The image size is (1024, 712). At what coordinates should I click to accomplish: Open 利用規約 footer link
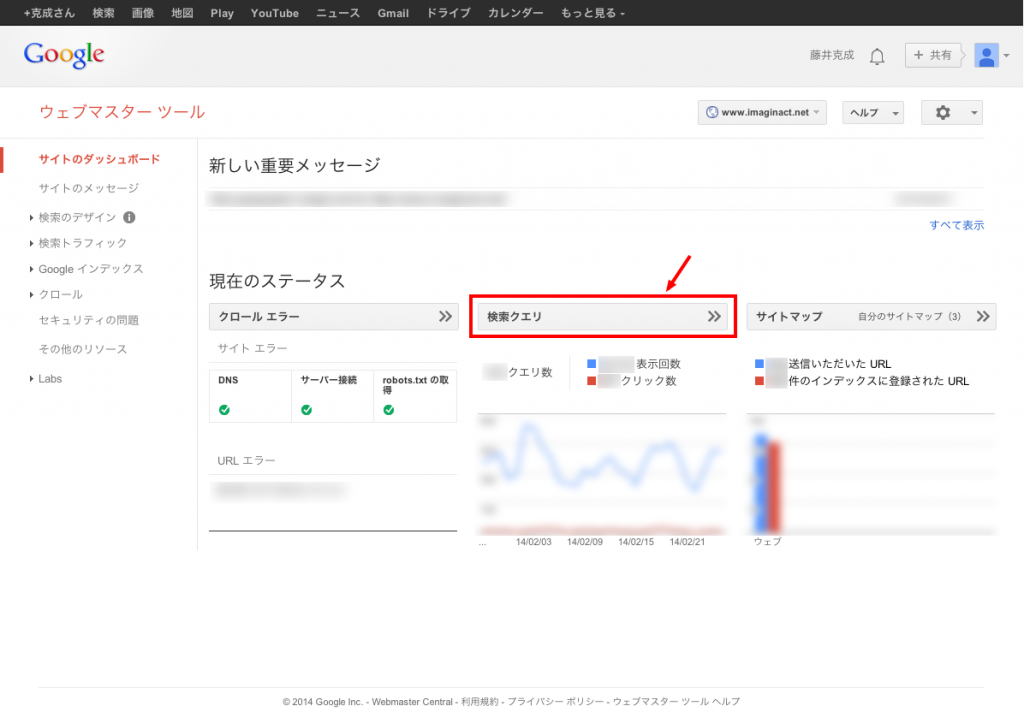pos(479,702)
